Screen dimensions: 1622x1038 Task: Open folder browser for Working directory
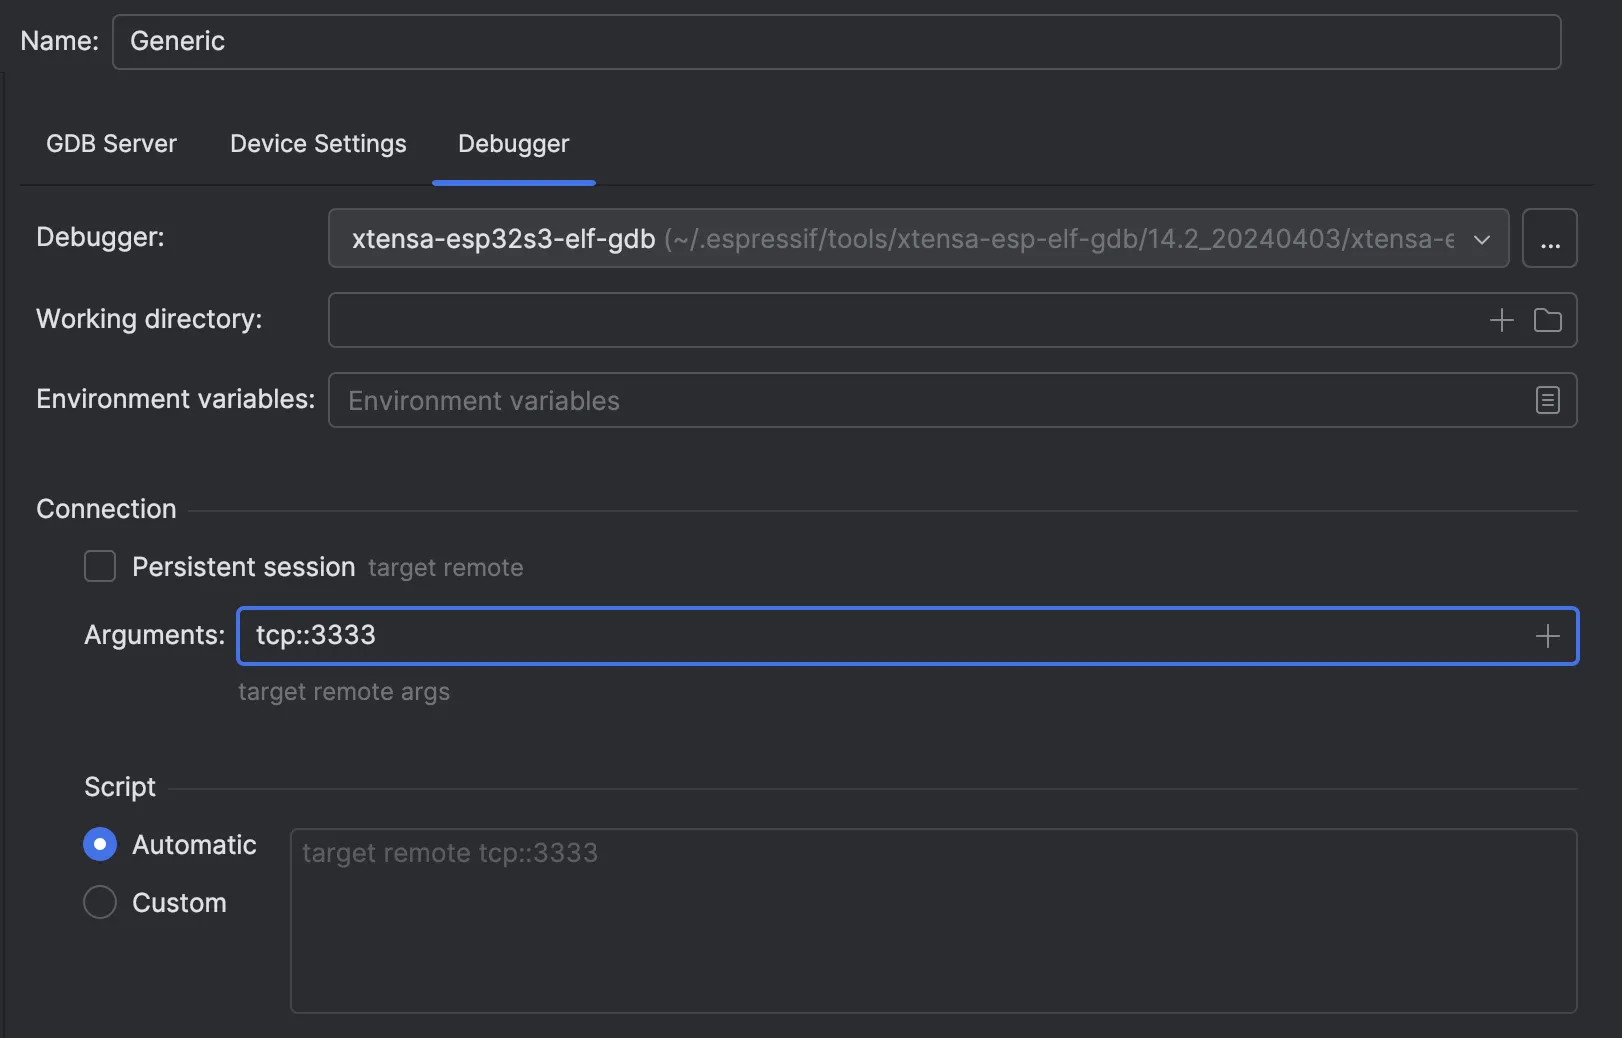1547,320
